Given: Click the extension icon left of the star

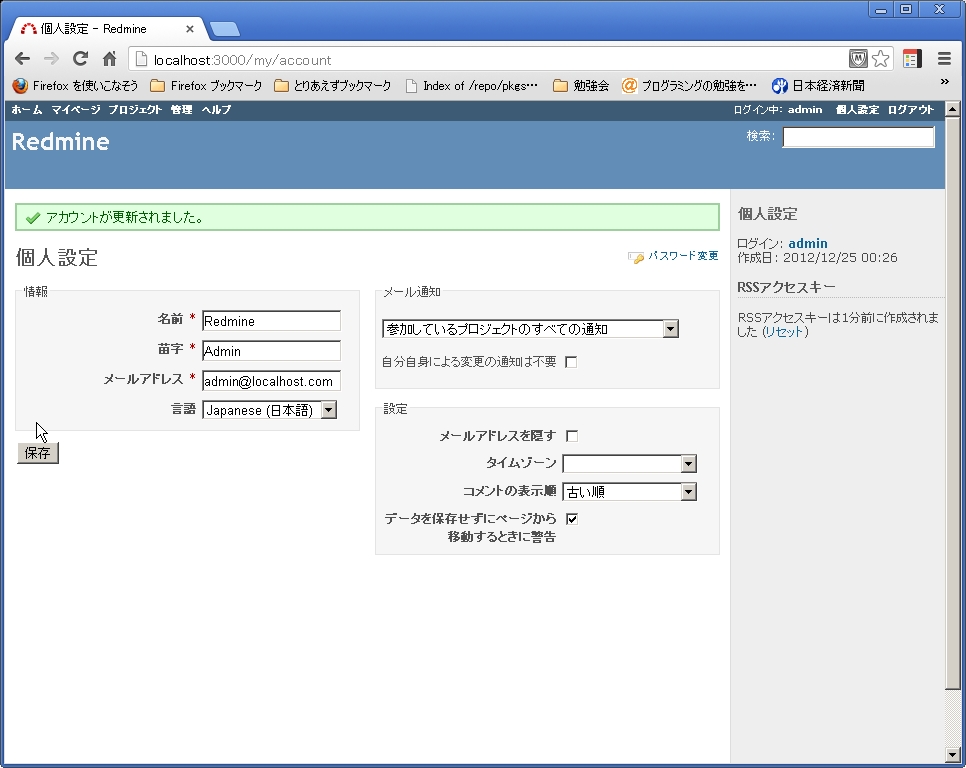Looking at the screenshot, I should (858, 59).
